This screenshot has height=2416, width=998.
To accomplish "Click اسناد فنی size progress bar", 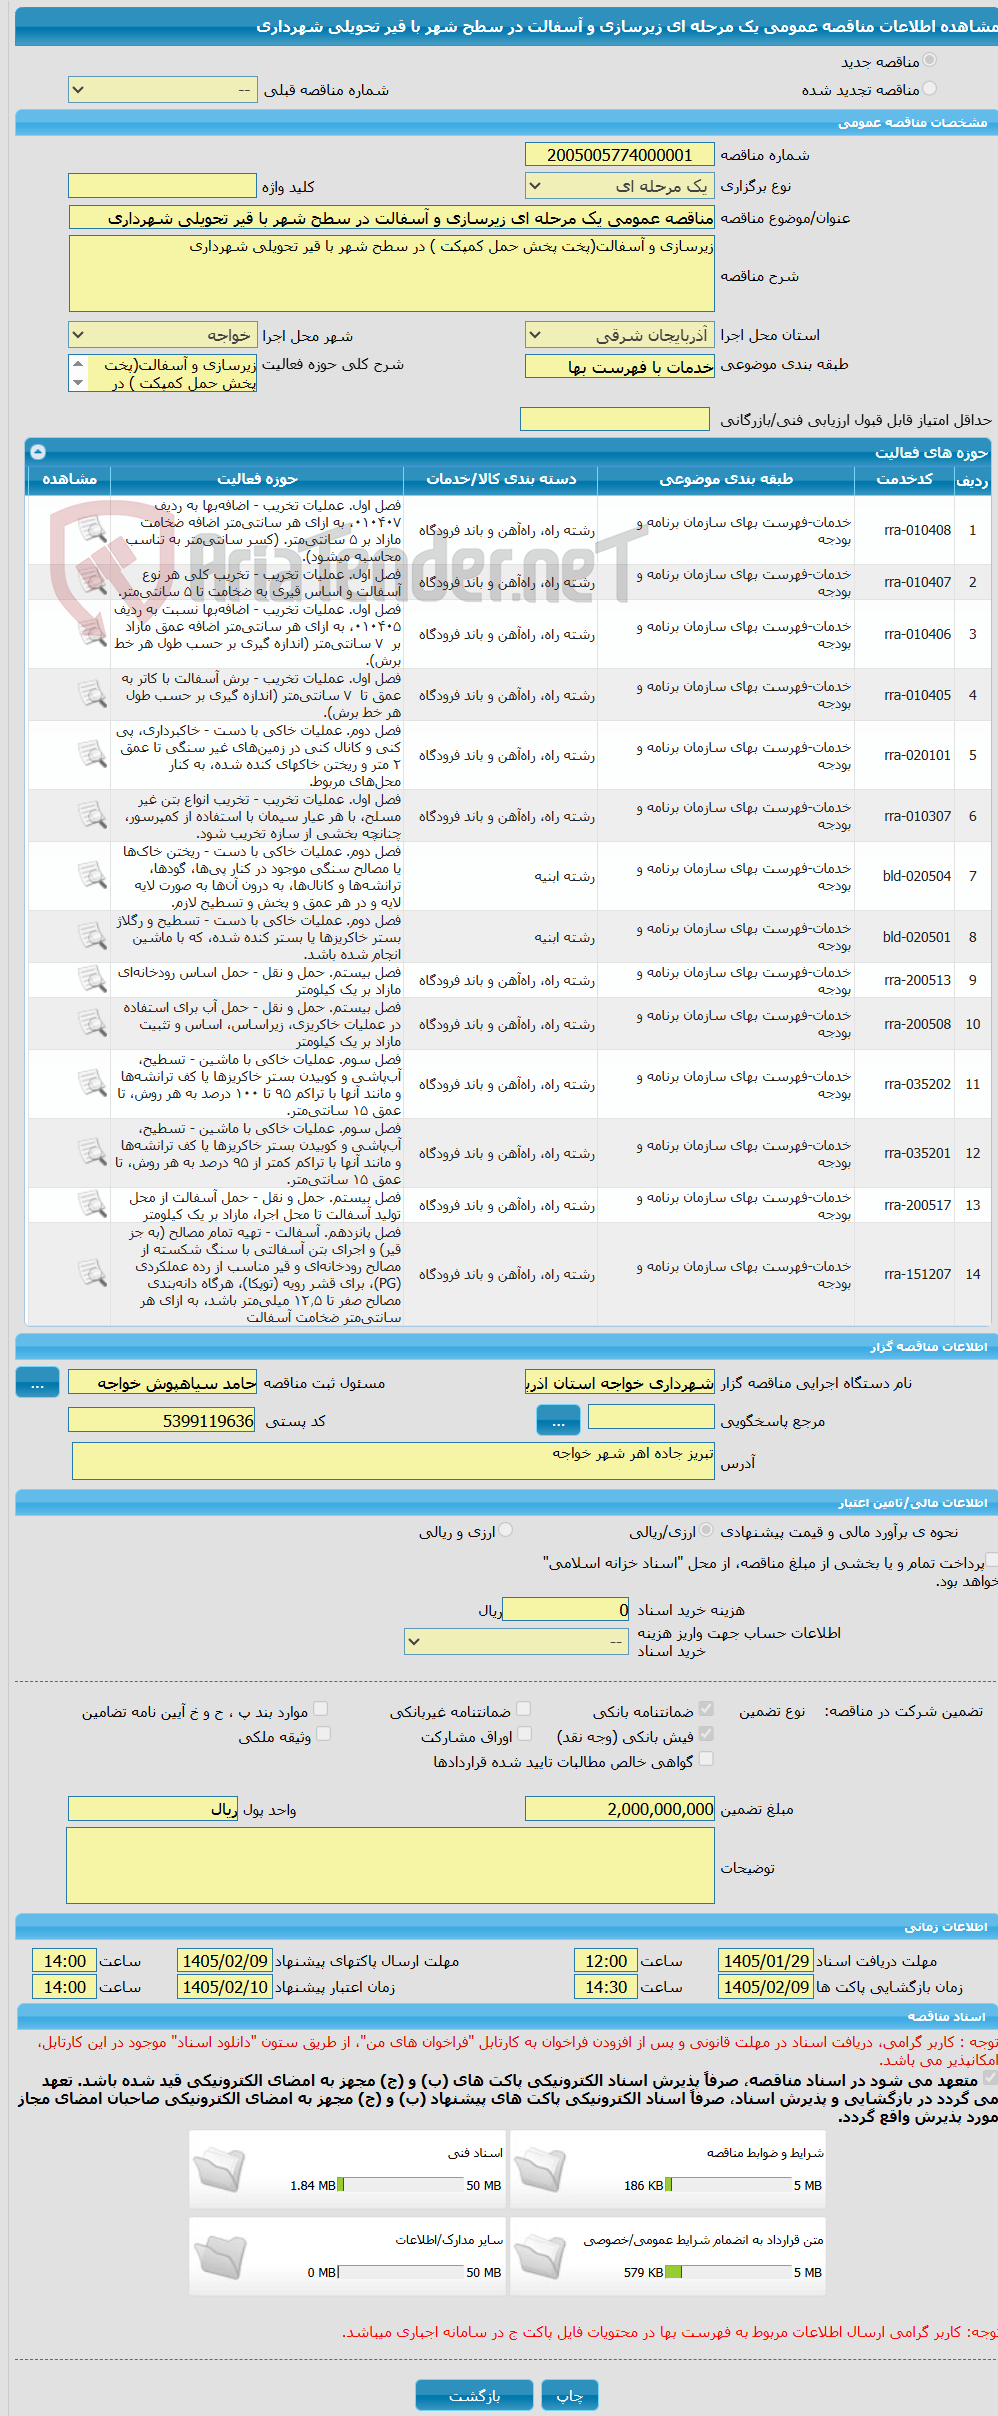I will [400, 2185].
